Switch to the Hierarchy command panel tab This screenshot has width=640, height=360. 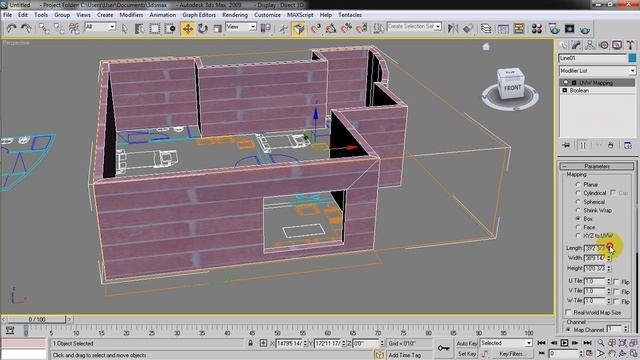coord(590,45)
